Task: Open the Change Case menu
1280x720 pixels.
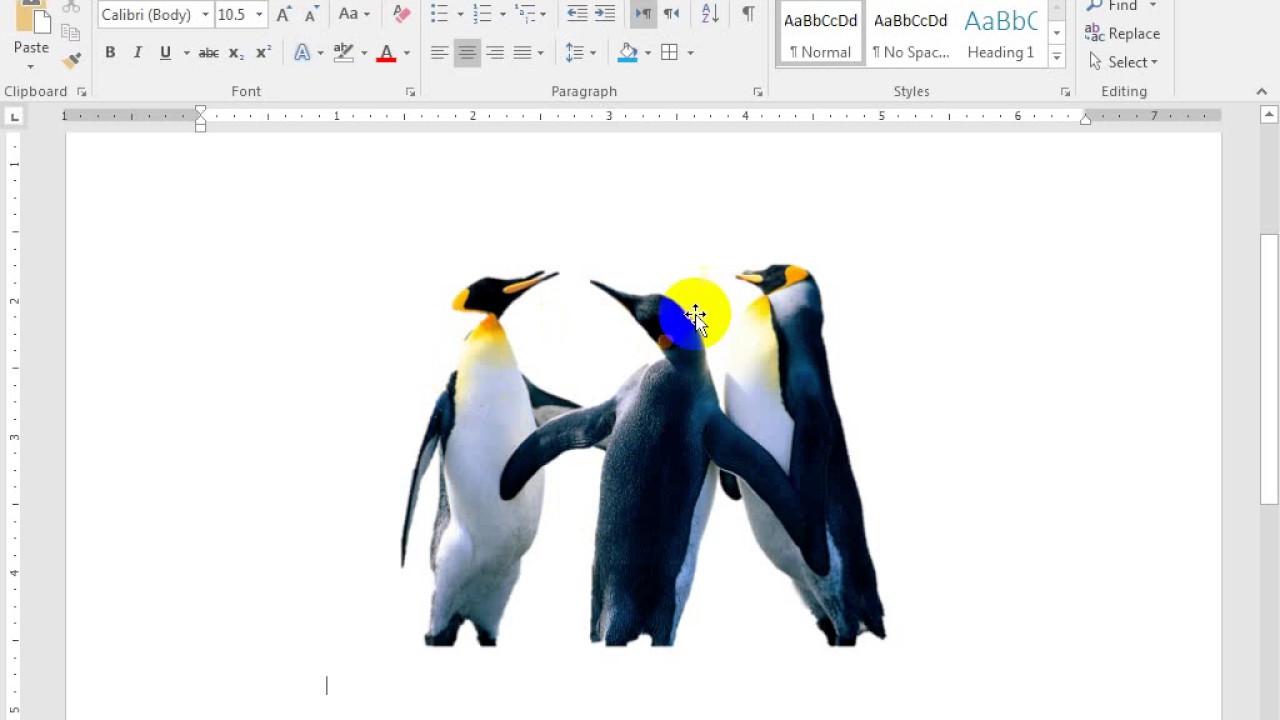Action: (353, 14)
